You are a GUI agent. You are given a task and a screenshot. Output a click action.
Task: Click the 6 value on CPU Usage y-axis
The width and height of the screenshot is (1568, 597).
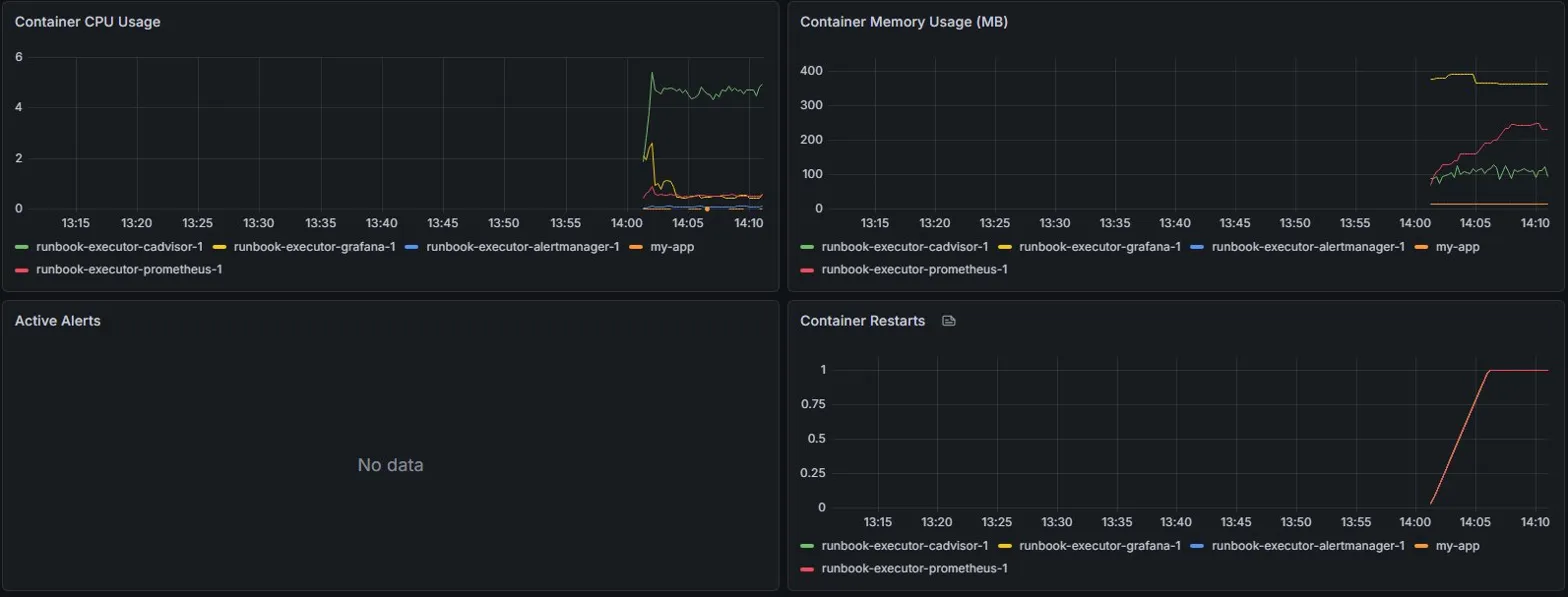point(19,57)
